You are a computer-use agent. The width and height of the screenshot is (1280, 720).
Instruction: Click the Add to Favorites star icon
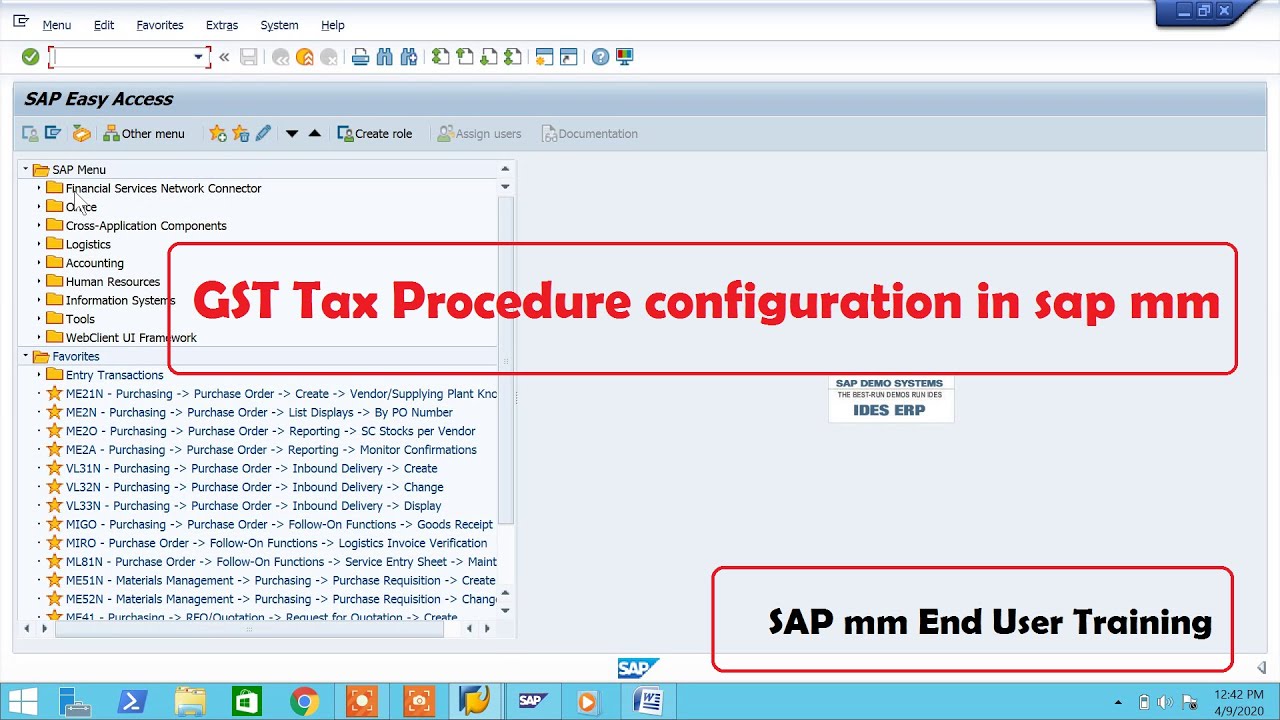(x=217, y=133)
